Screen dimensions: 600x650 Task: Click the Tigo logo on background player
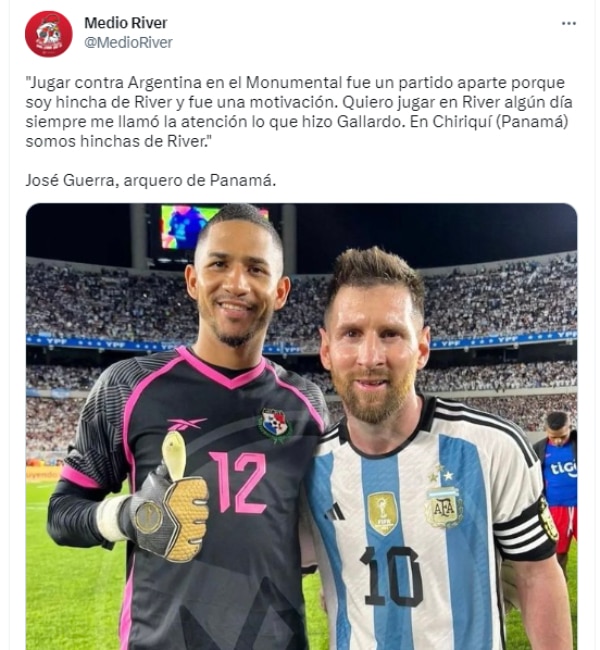(564, 468)
